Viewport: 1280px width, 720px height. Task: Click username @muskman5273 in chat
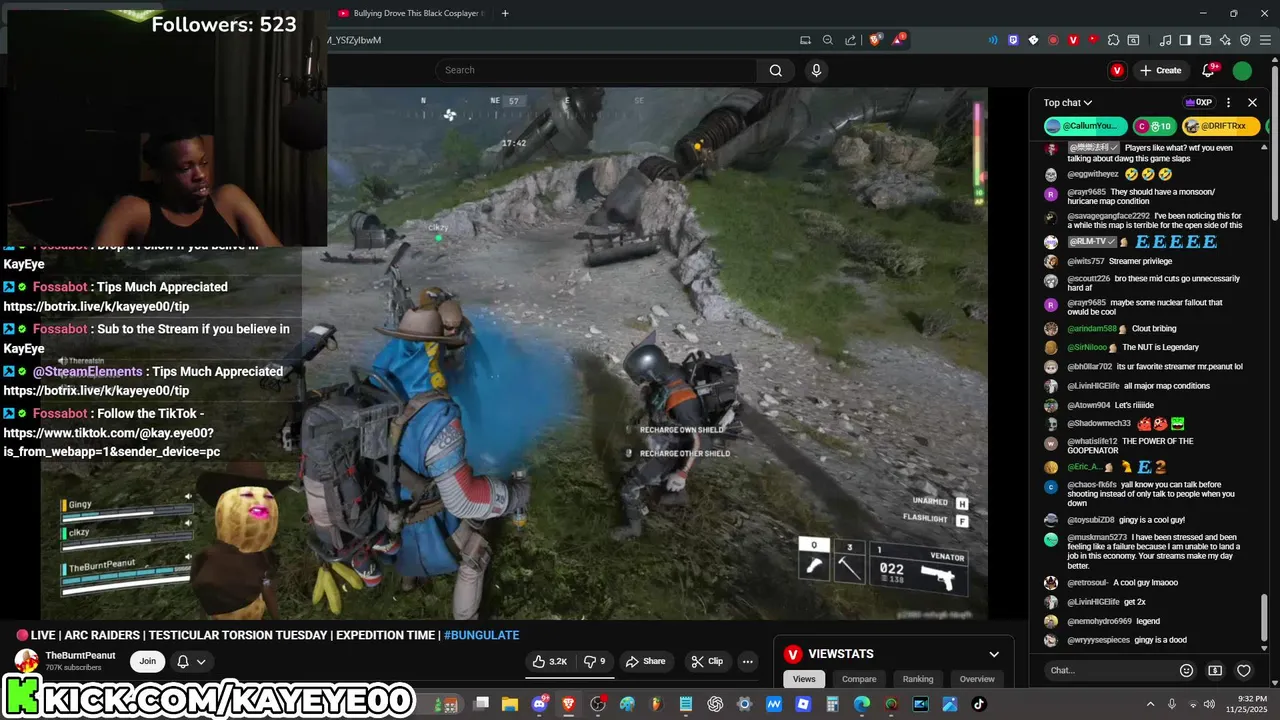click(1098, 537)
